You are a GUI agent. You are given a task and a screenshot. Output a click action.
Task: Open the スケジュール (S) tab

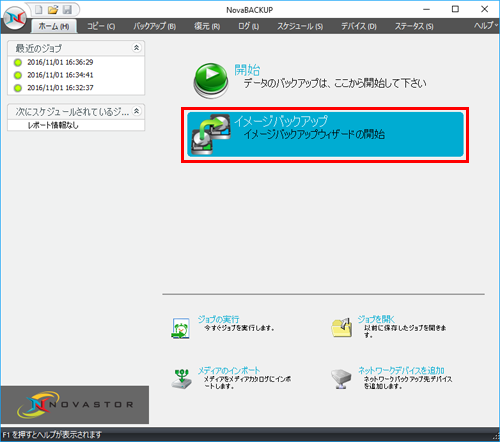300,26
